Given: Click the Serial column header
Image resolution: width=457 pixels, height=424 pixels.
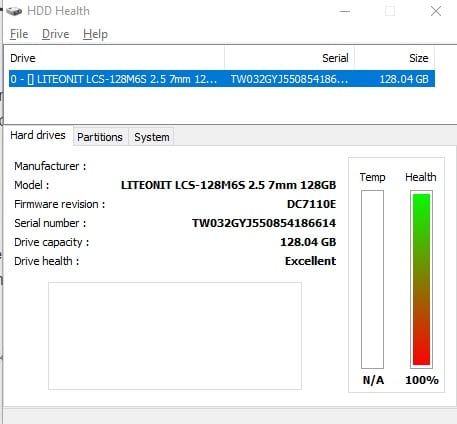Looking at the screenshot, I should [x=289, y=58].
